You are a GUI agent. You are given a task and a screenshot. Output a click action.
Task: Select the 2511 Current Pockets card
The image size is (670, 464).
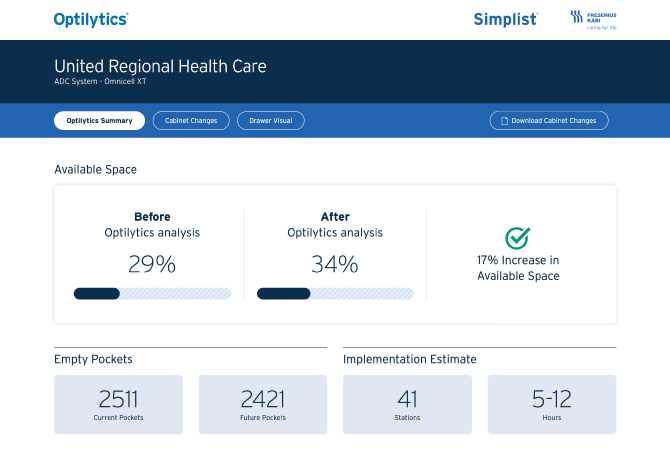119,404
